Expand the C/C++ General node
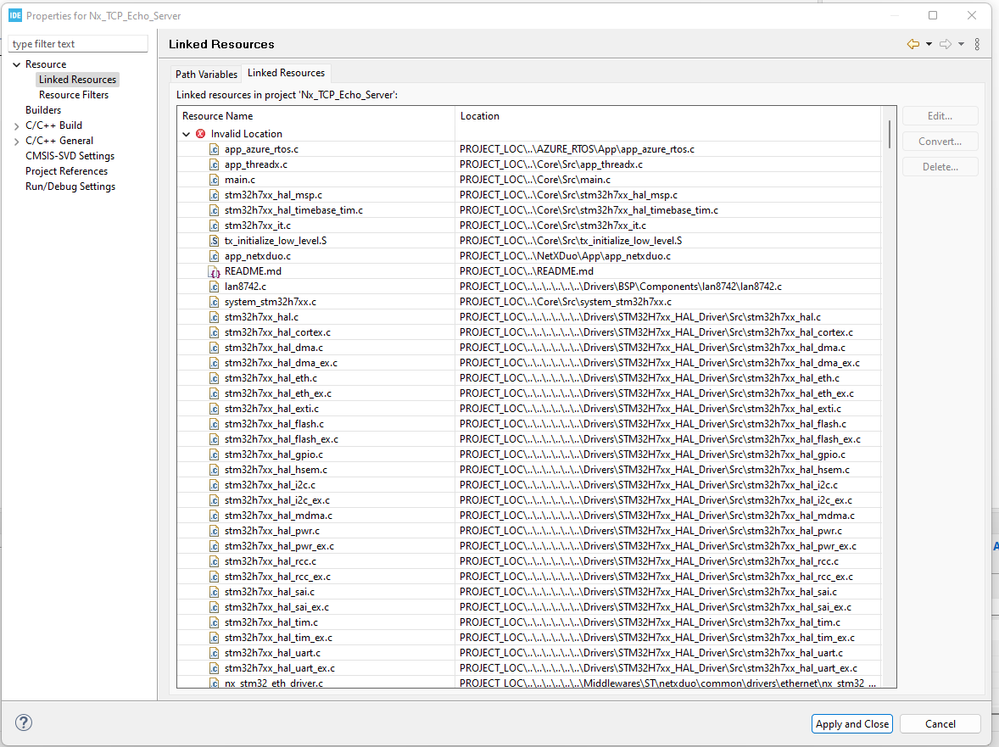 click(x=16, y=141)
